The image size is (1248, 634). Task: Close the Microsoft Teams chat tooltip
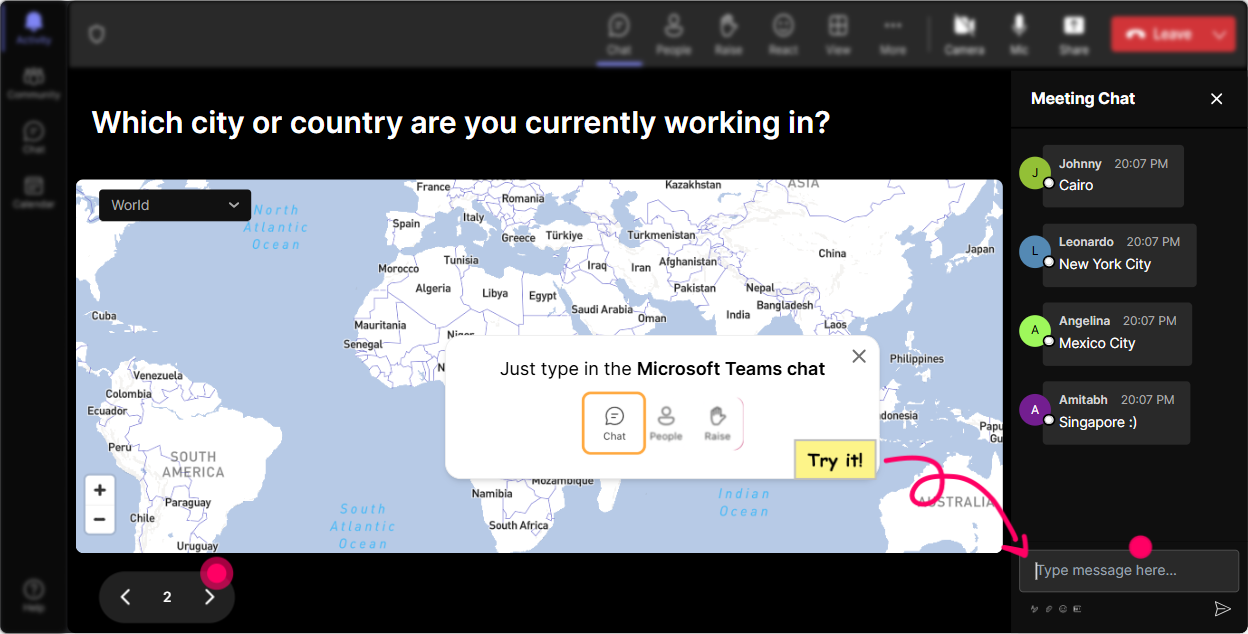858,356
